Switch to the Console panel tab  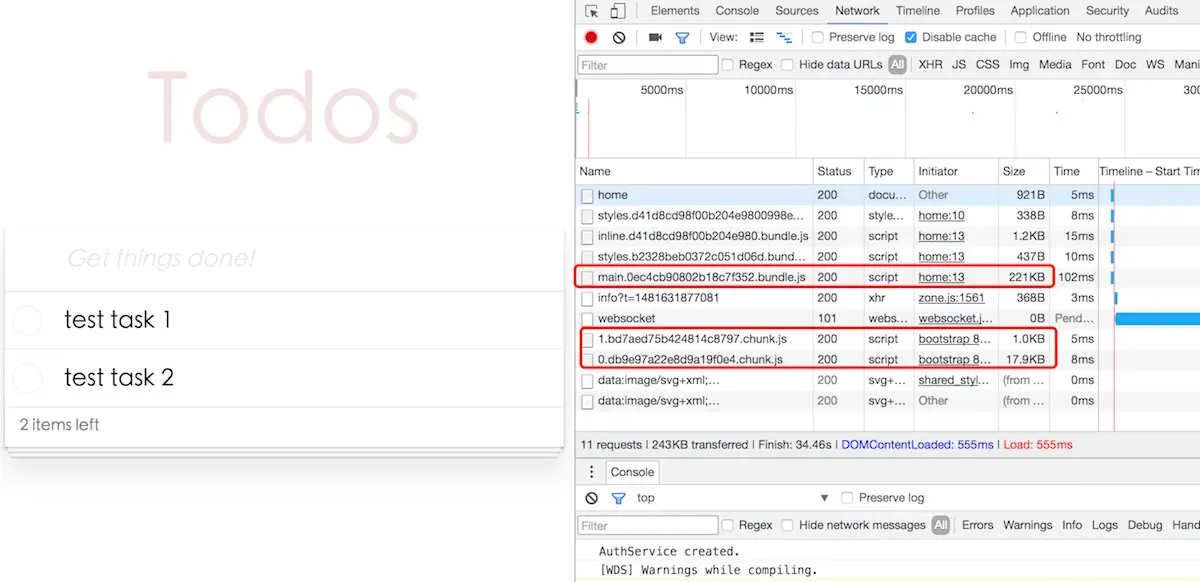[x=737, y=11]
